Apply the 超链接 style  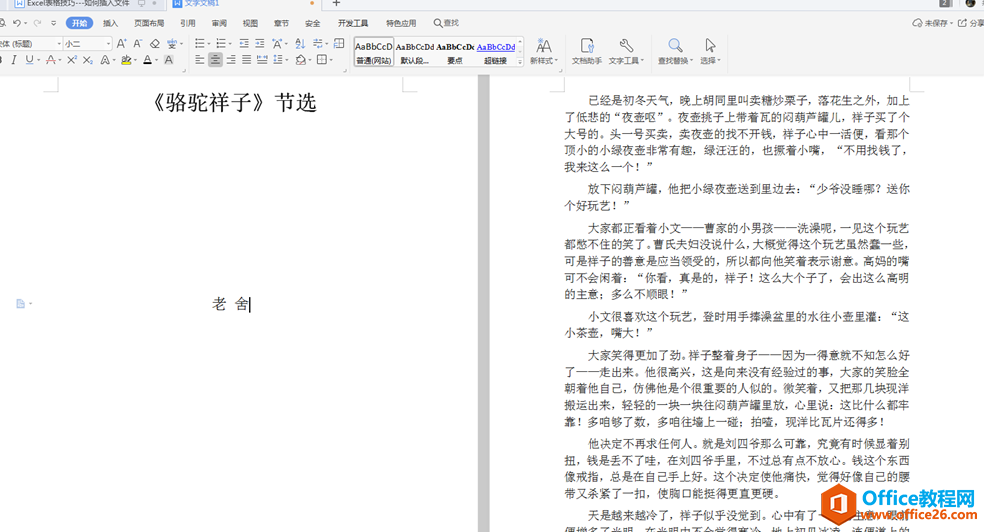pyautogui.click(x=496, y=52)
